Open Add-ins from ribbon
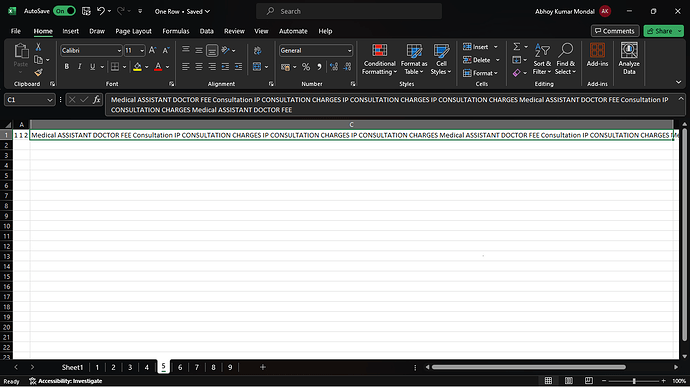The width and height of the screenshot is (690, 387). point(597,55)
